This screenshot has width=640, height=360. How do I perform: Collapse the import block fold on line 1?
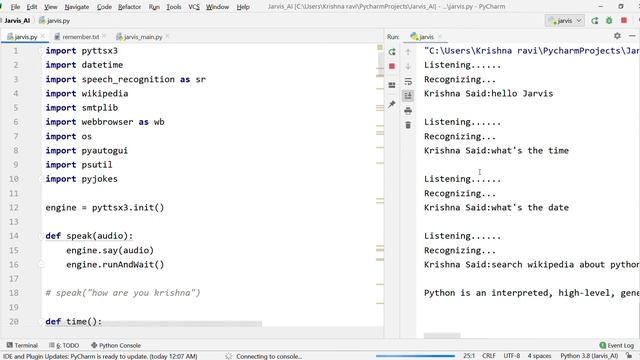[x=40, y=51]
